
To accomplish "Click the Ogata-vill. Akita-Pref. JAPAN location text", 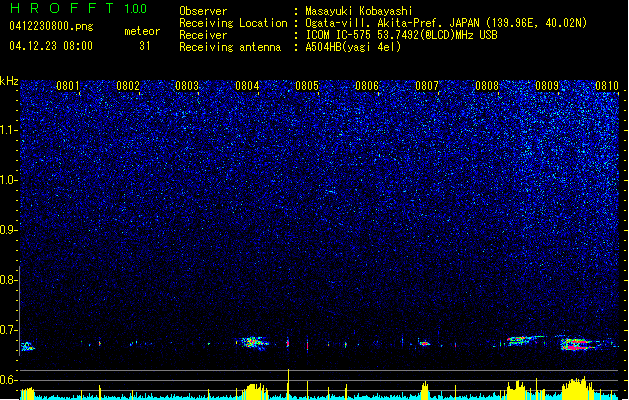I will [446, 23].
